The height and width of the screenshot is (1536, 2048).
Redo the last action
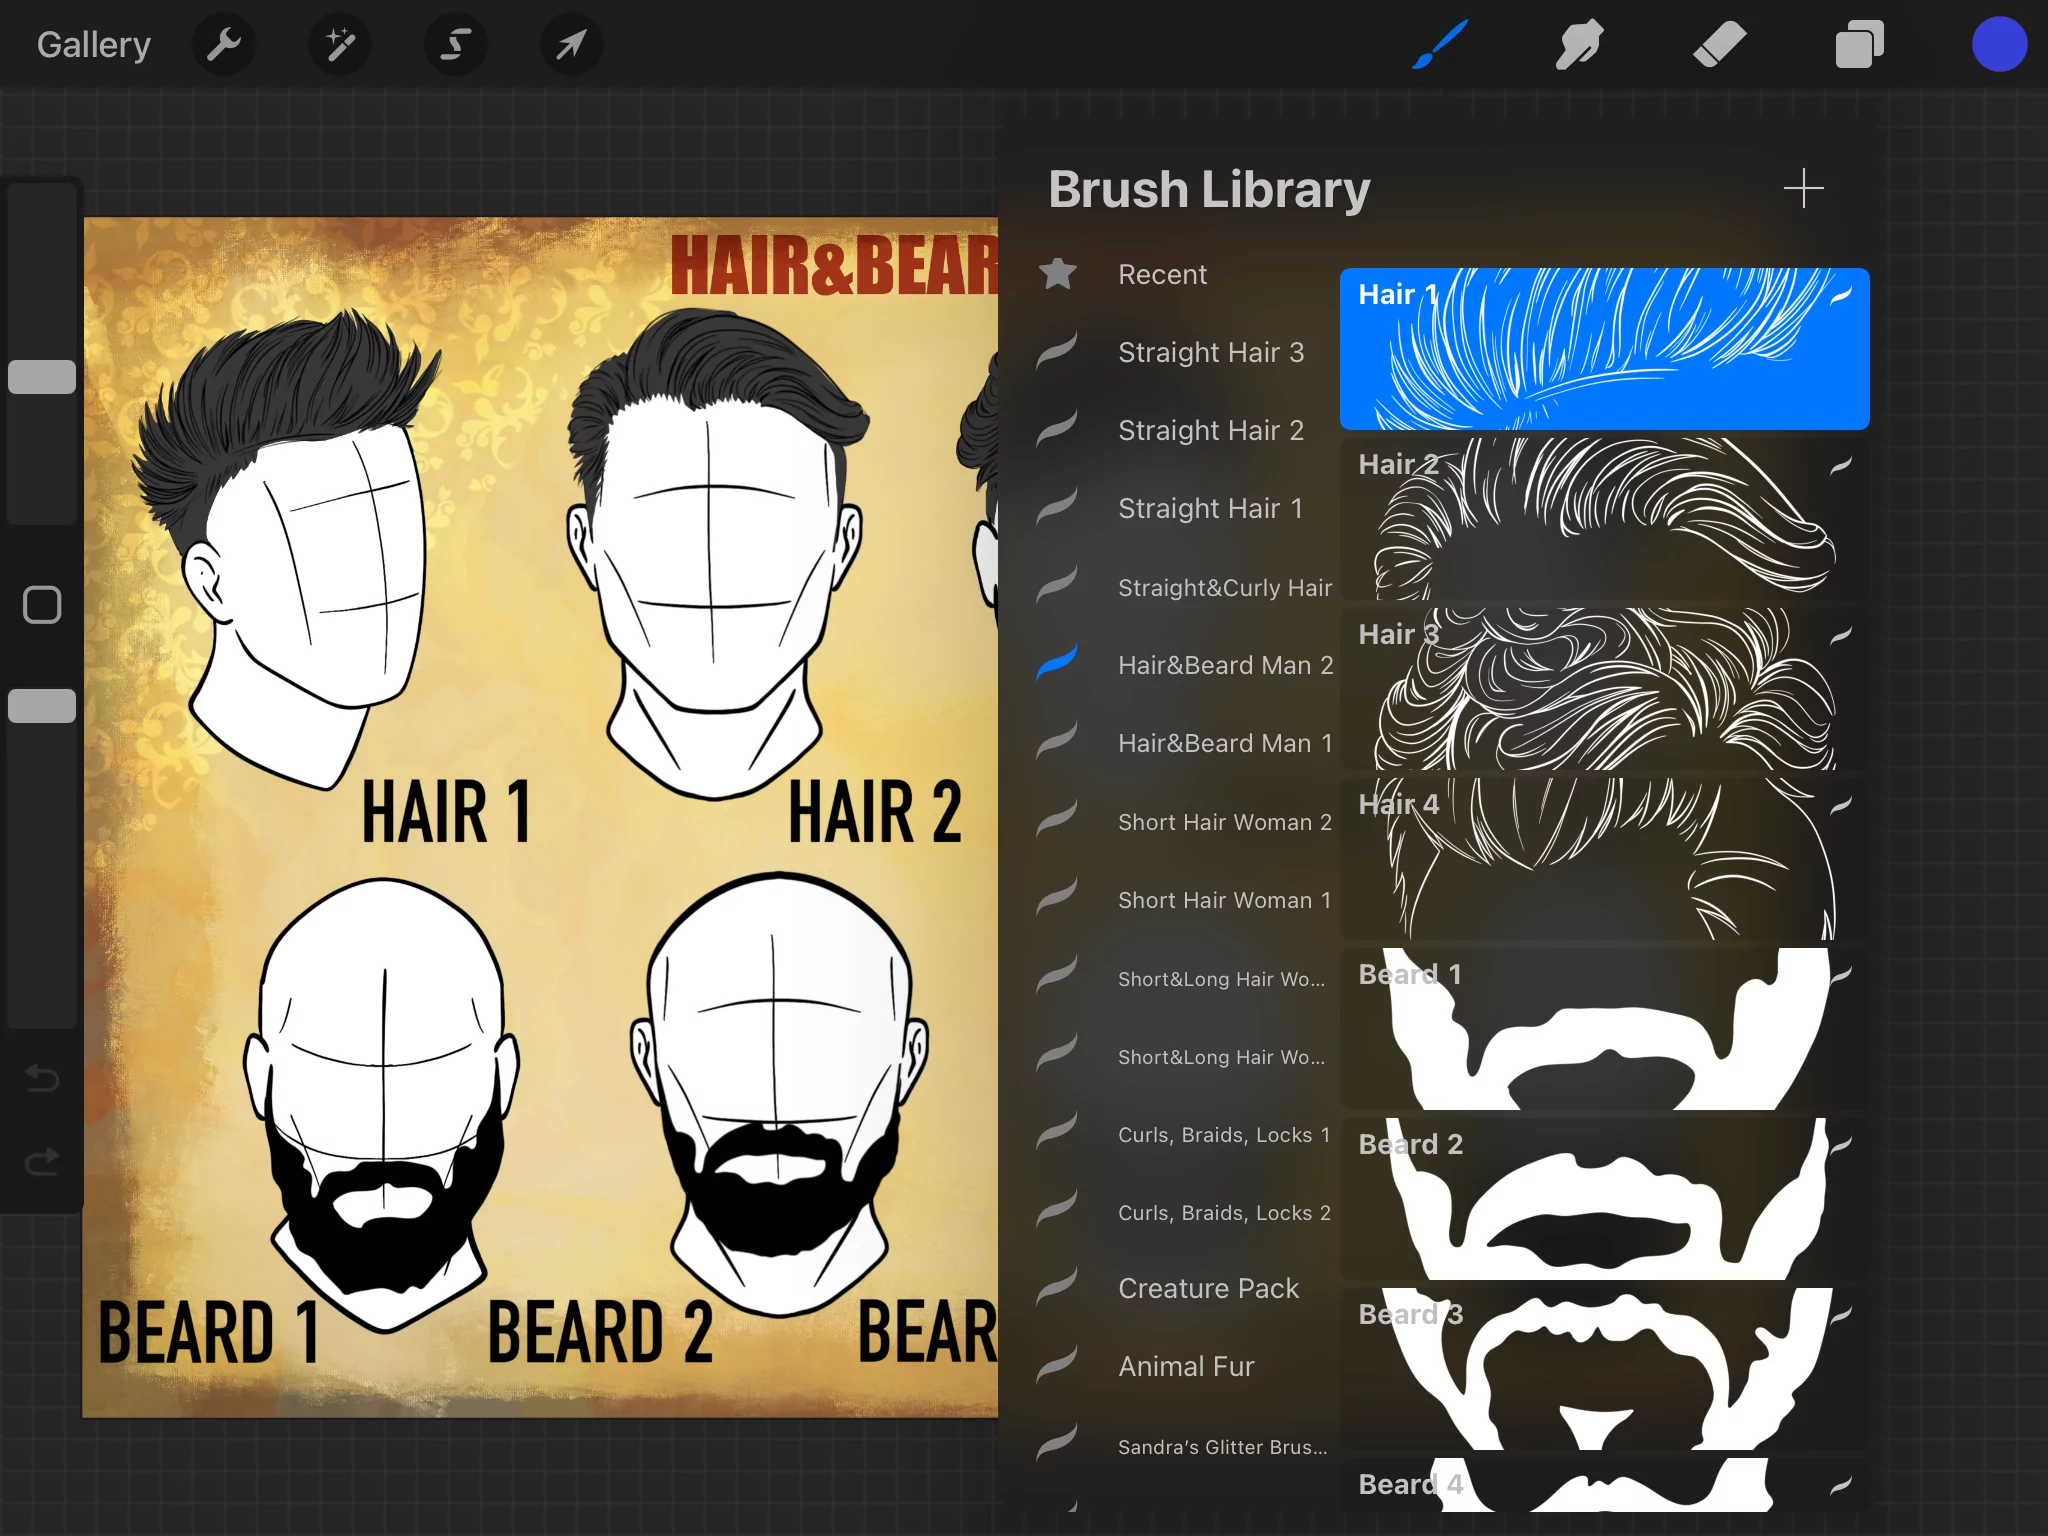click(42, 1161)
